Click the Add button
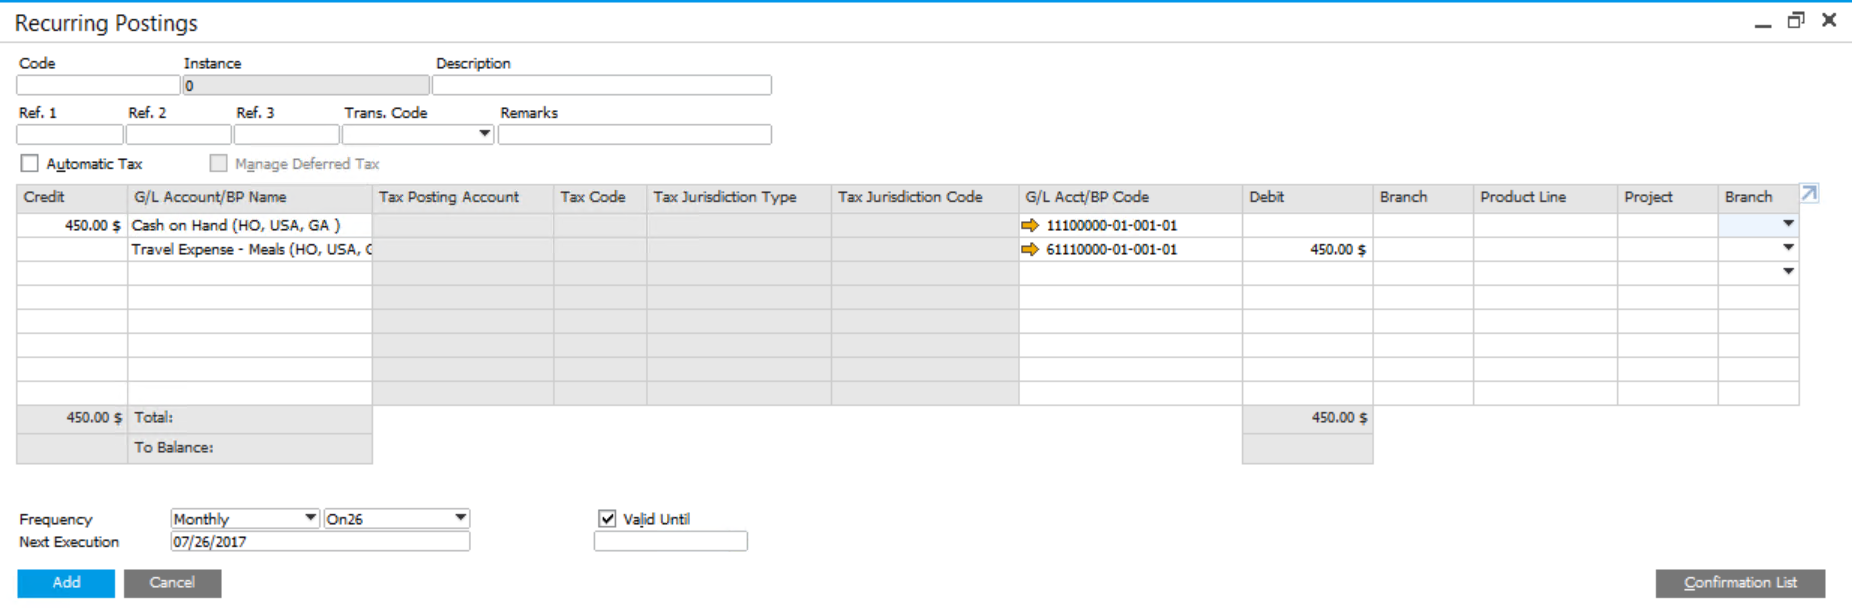This screenshot has height=608, width=1852. tap(66, 583)
